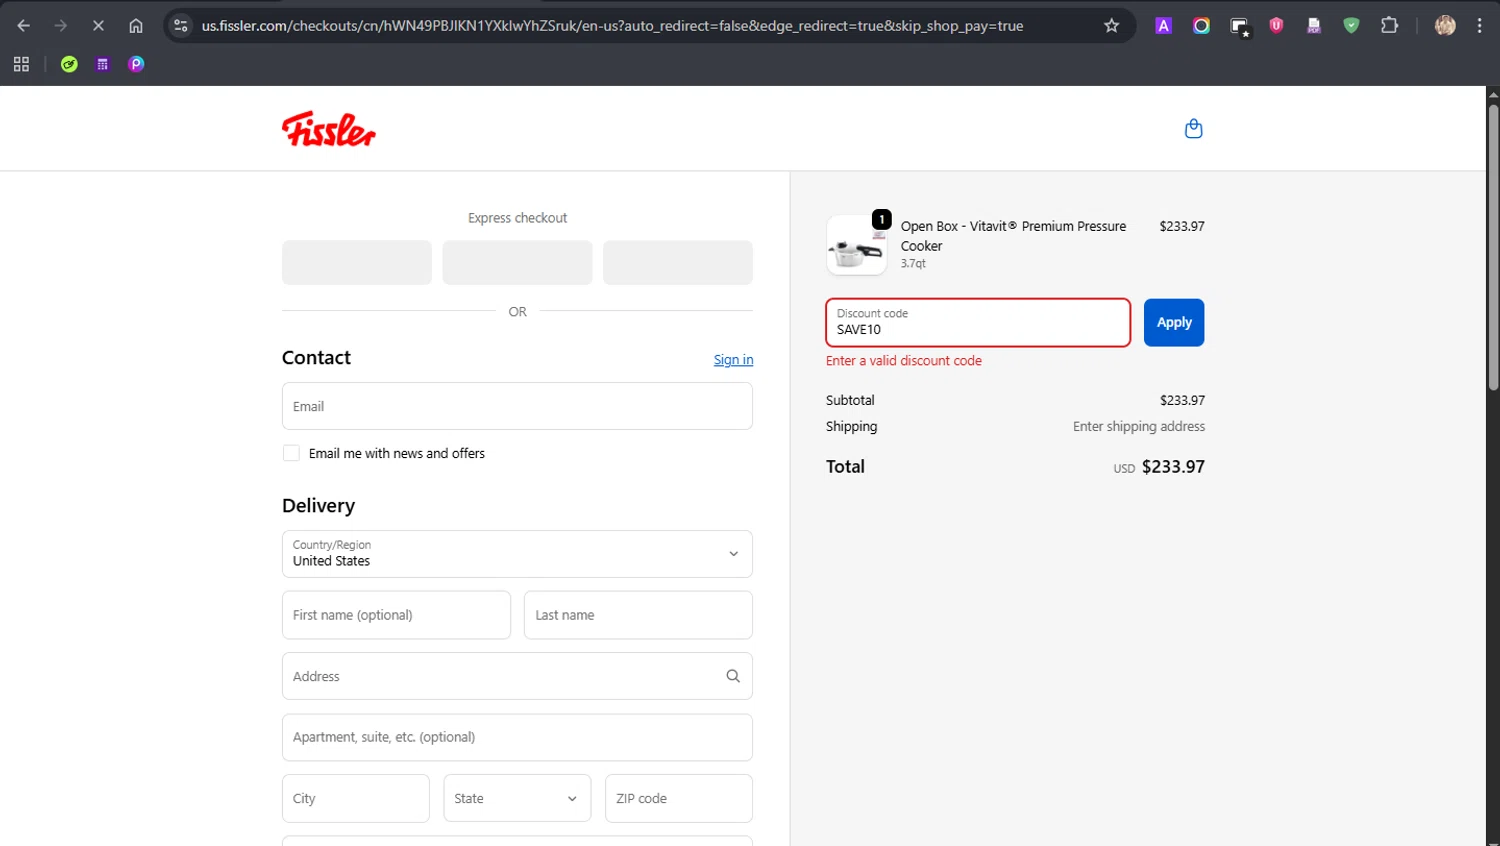Click the Address field
The width and height of the screenshot is (1500, 846).
pos(517,676)
